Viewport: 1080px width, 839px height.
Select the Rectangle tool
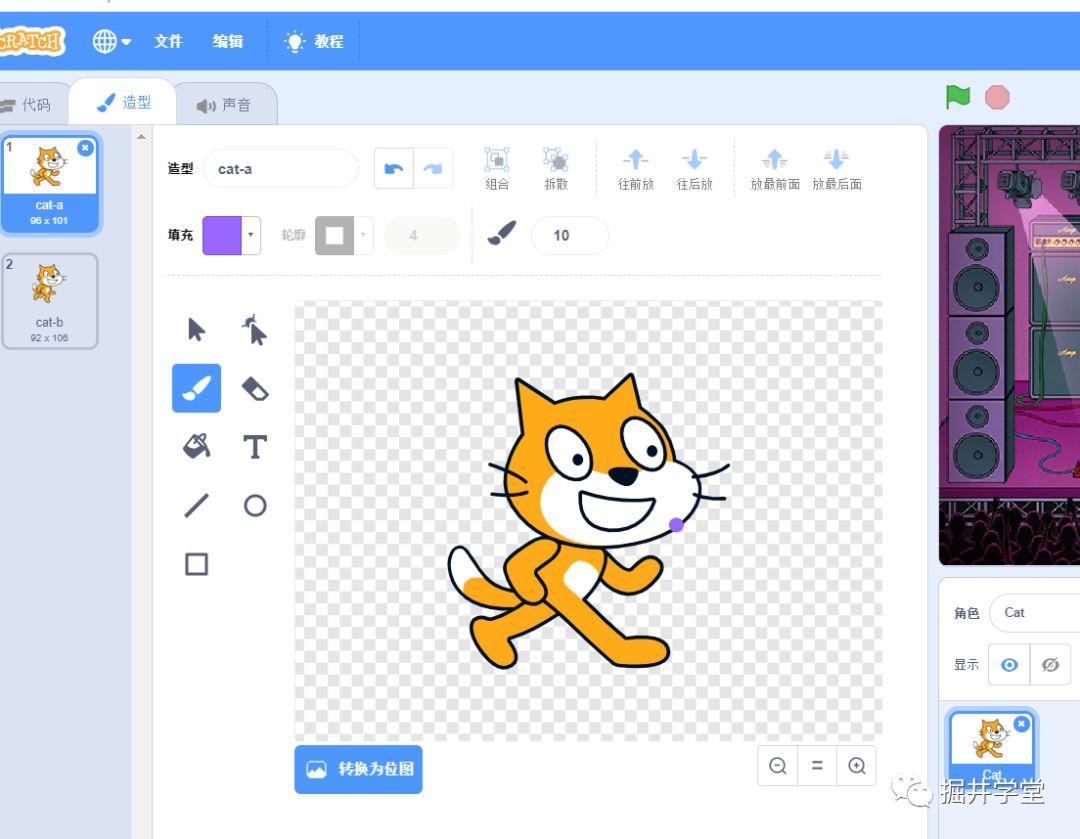coord(196,564)
